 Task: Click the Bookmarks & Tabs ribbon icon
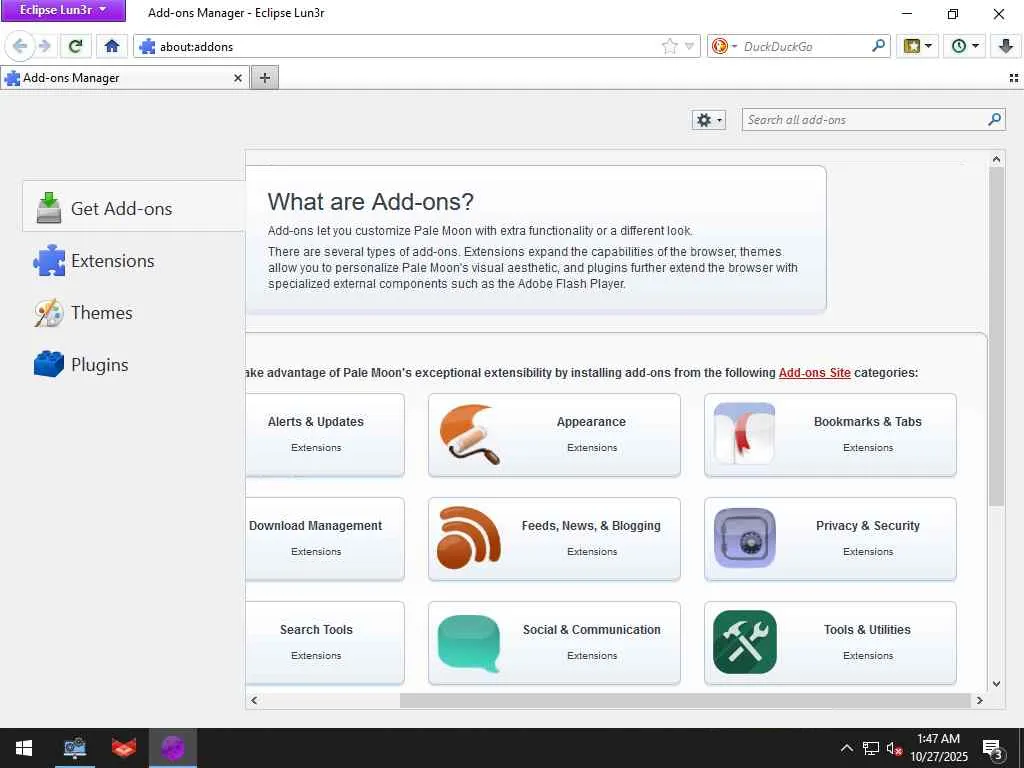[744, 434]
